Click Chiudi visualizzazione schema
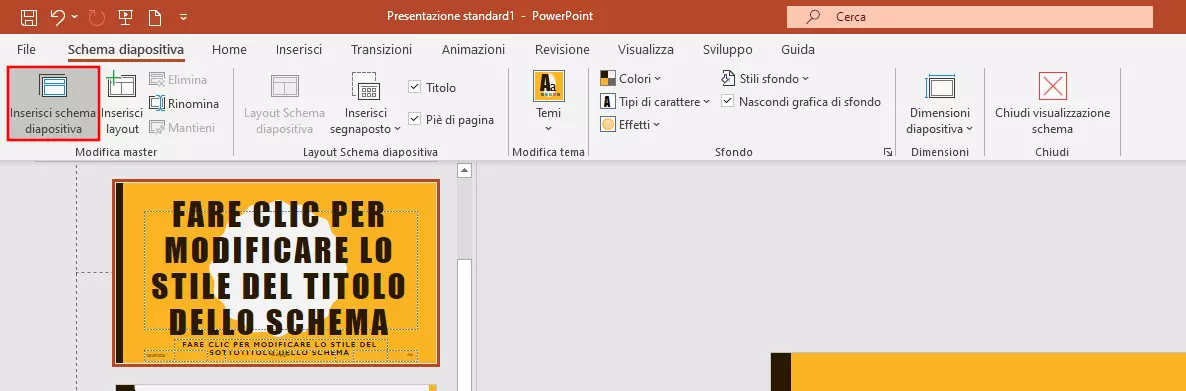The width and height of the screenshot is (1186, 391). click(1052, 104)
